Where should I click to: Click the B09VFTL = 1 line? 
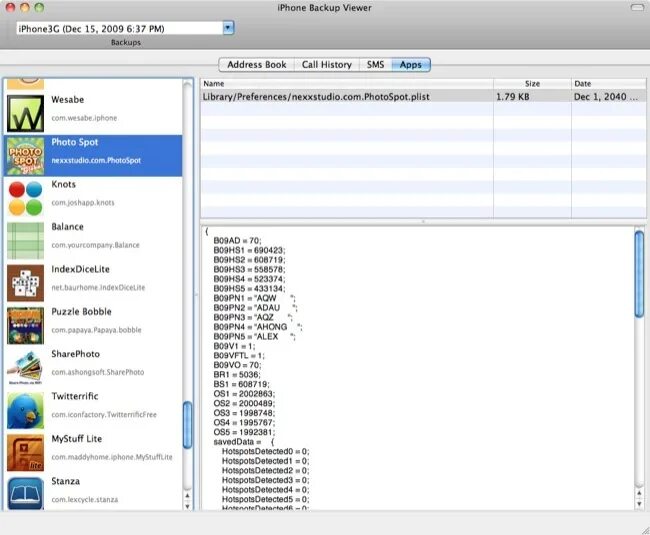point(239,356)
